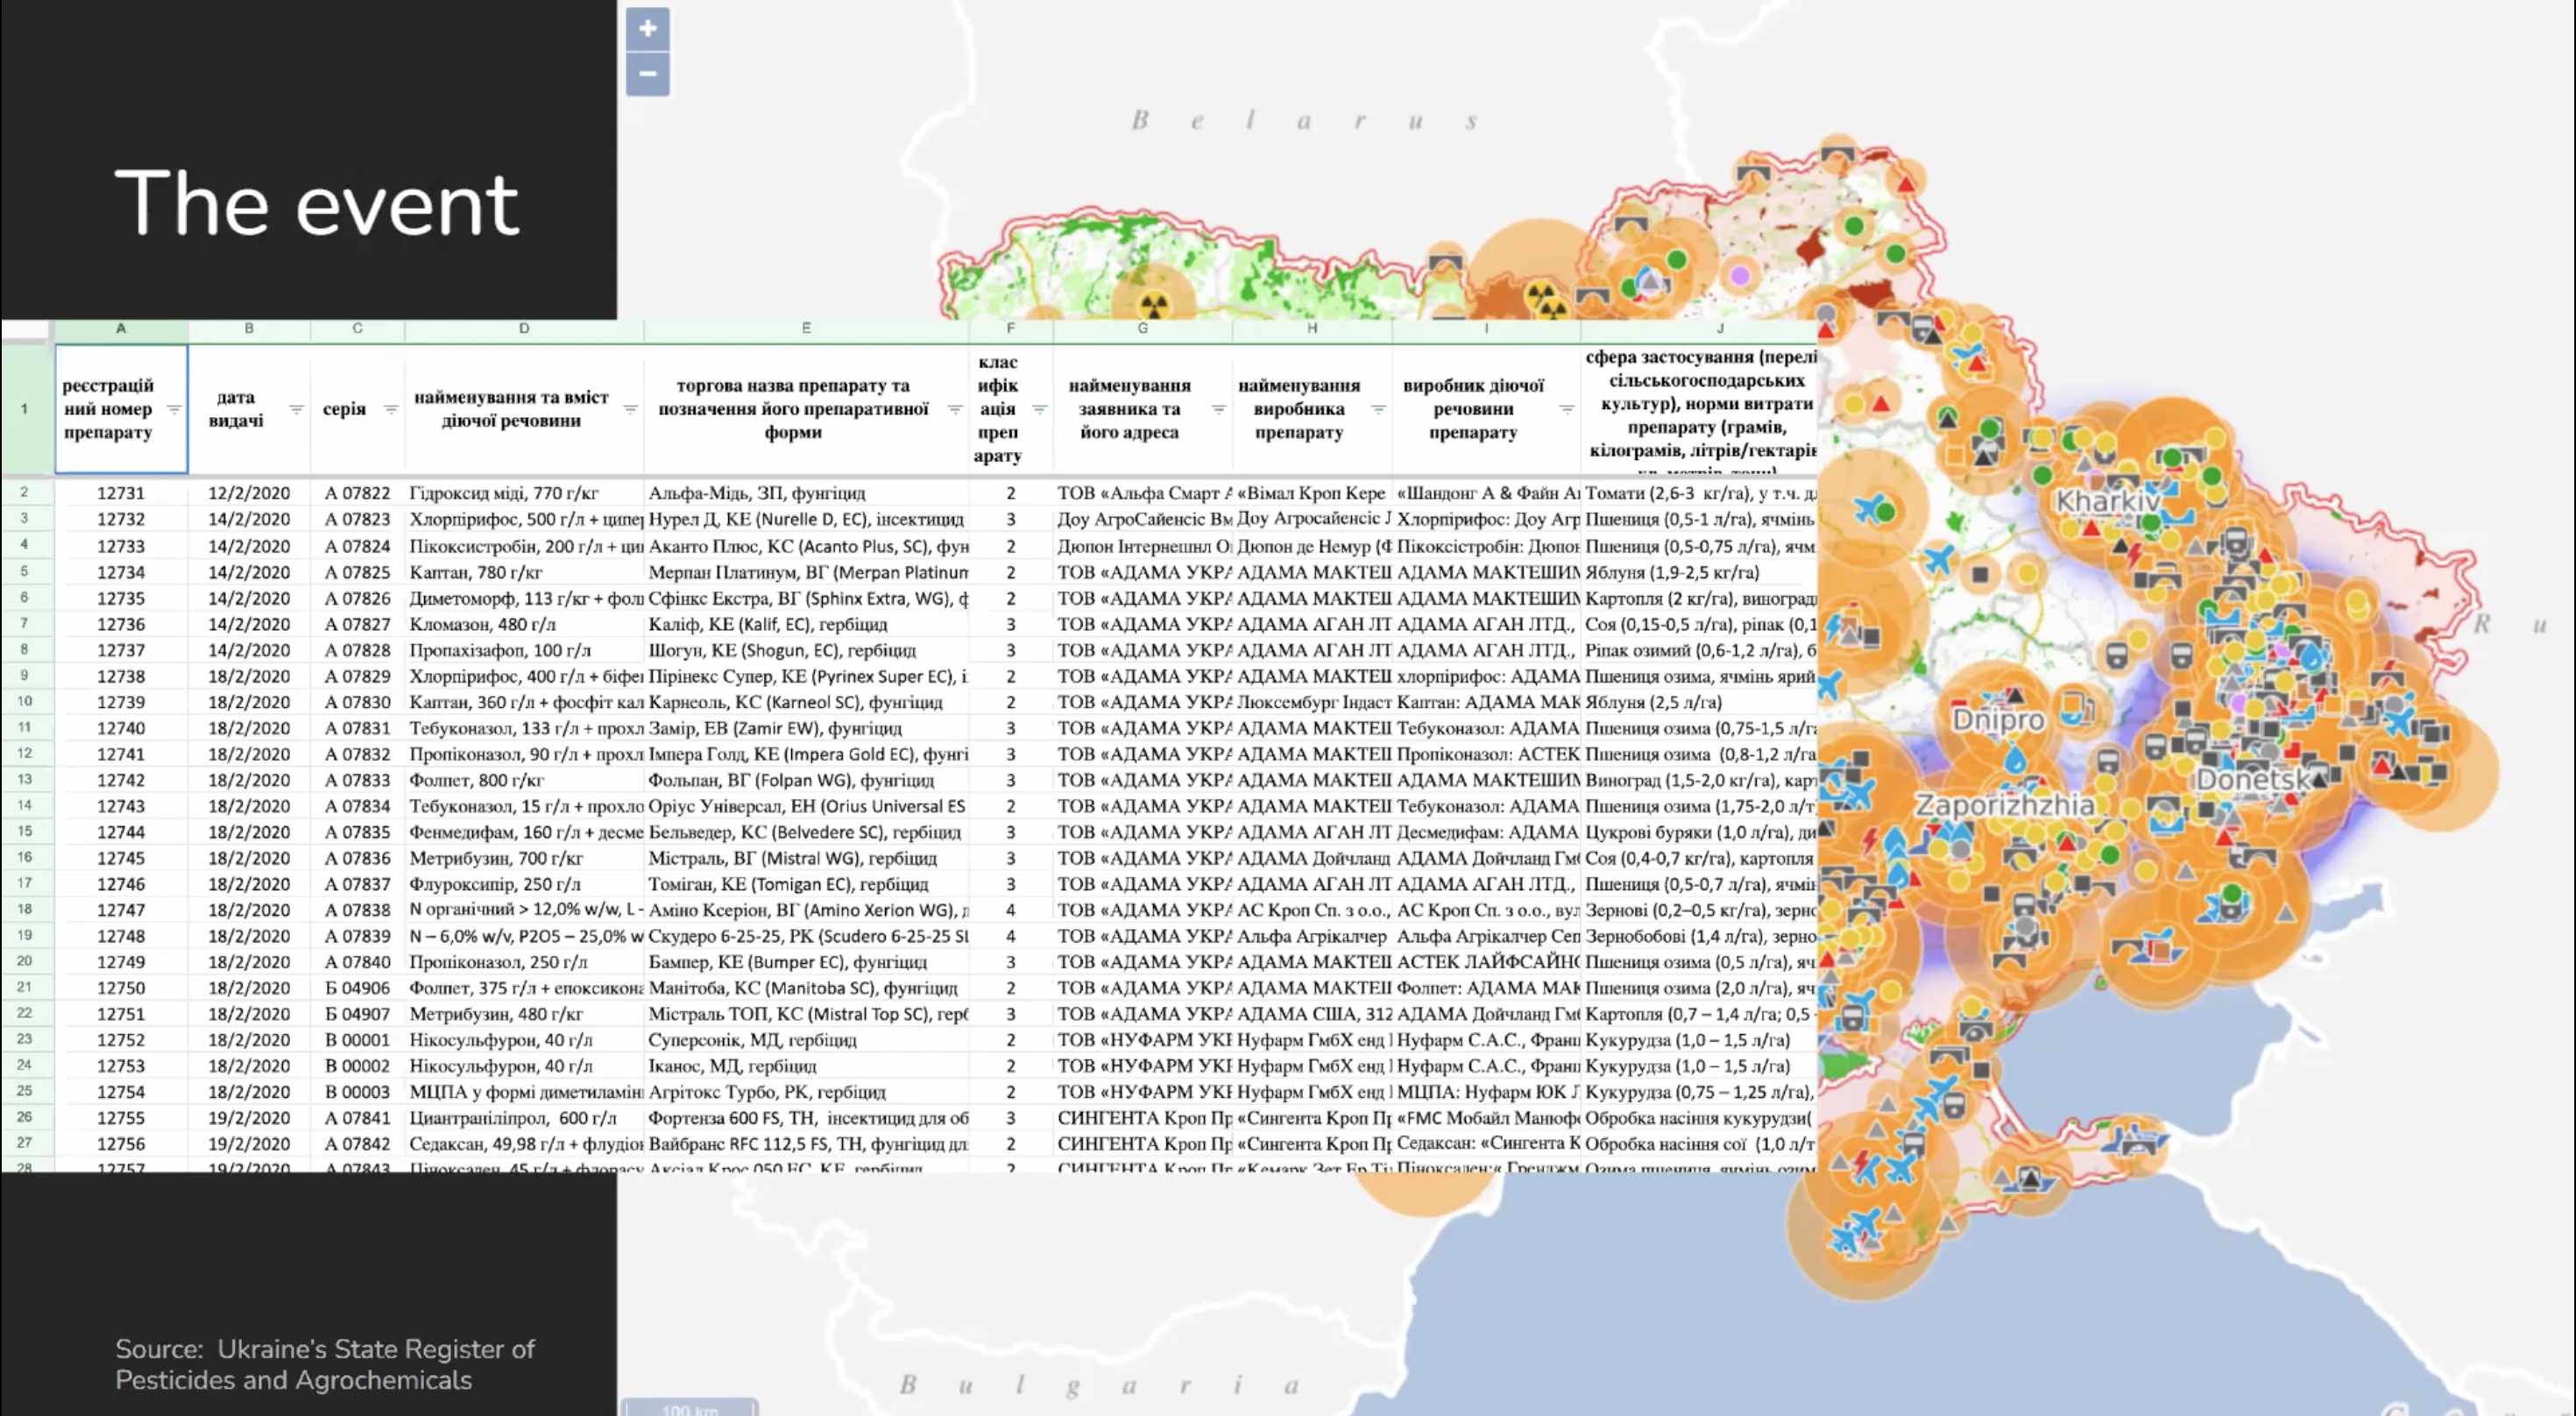Select cell 'Циантраніліпрол, 600 г/л'

click(x=524, y=1118)
